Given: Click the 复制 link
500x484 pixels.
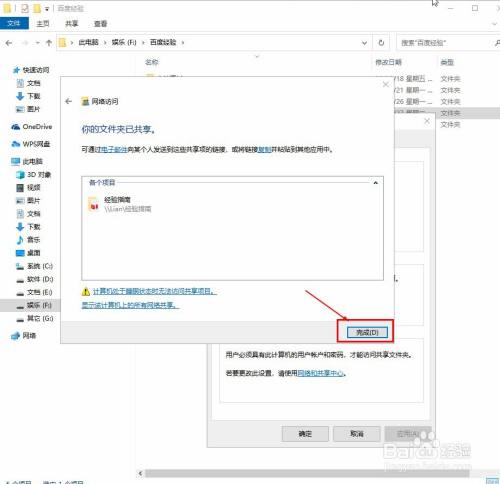Looking at the screenshot, I should tap(265, 150).
